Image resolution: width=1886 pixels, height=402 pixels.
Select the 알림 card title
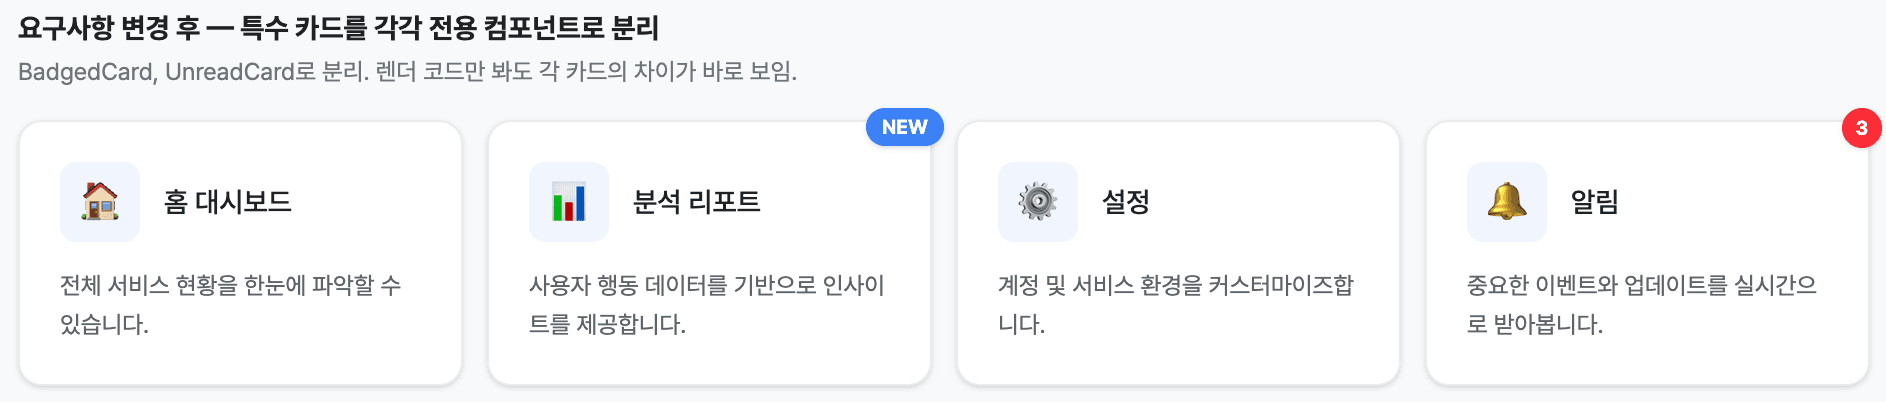(1595, 202)
